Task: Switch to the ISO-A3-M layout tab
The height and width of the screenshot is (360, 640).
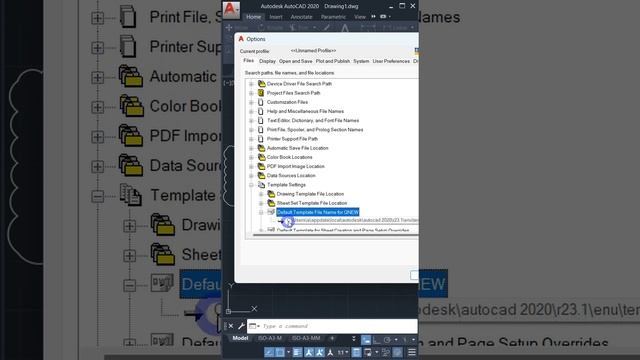Action: [270, 338]
